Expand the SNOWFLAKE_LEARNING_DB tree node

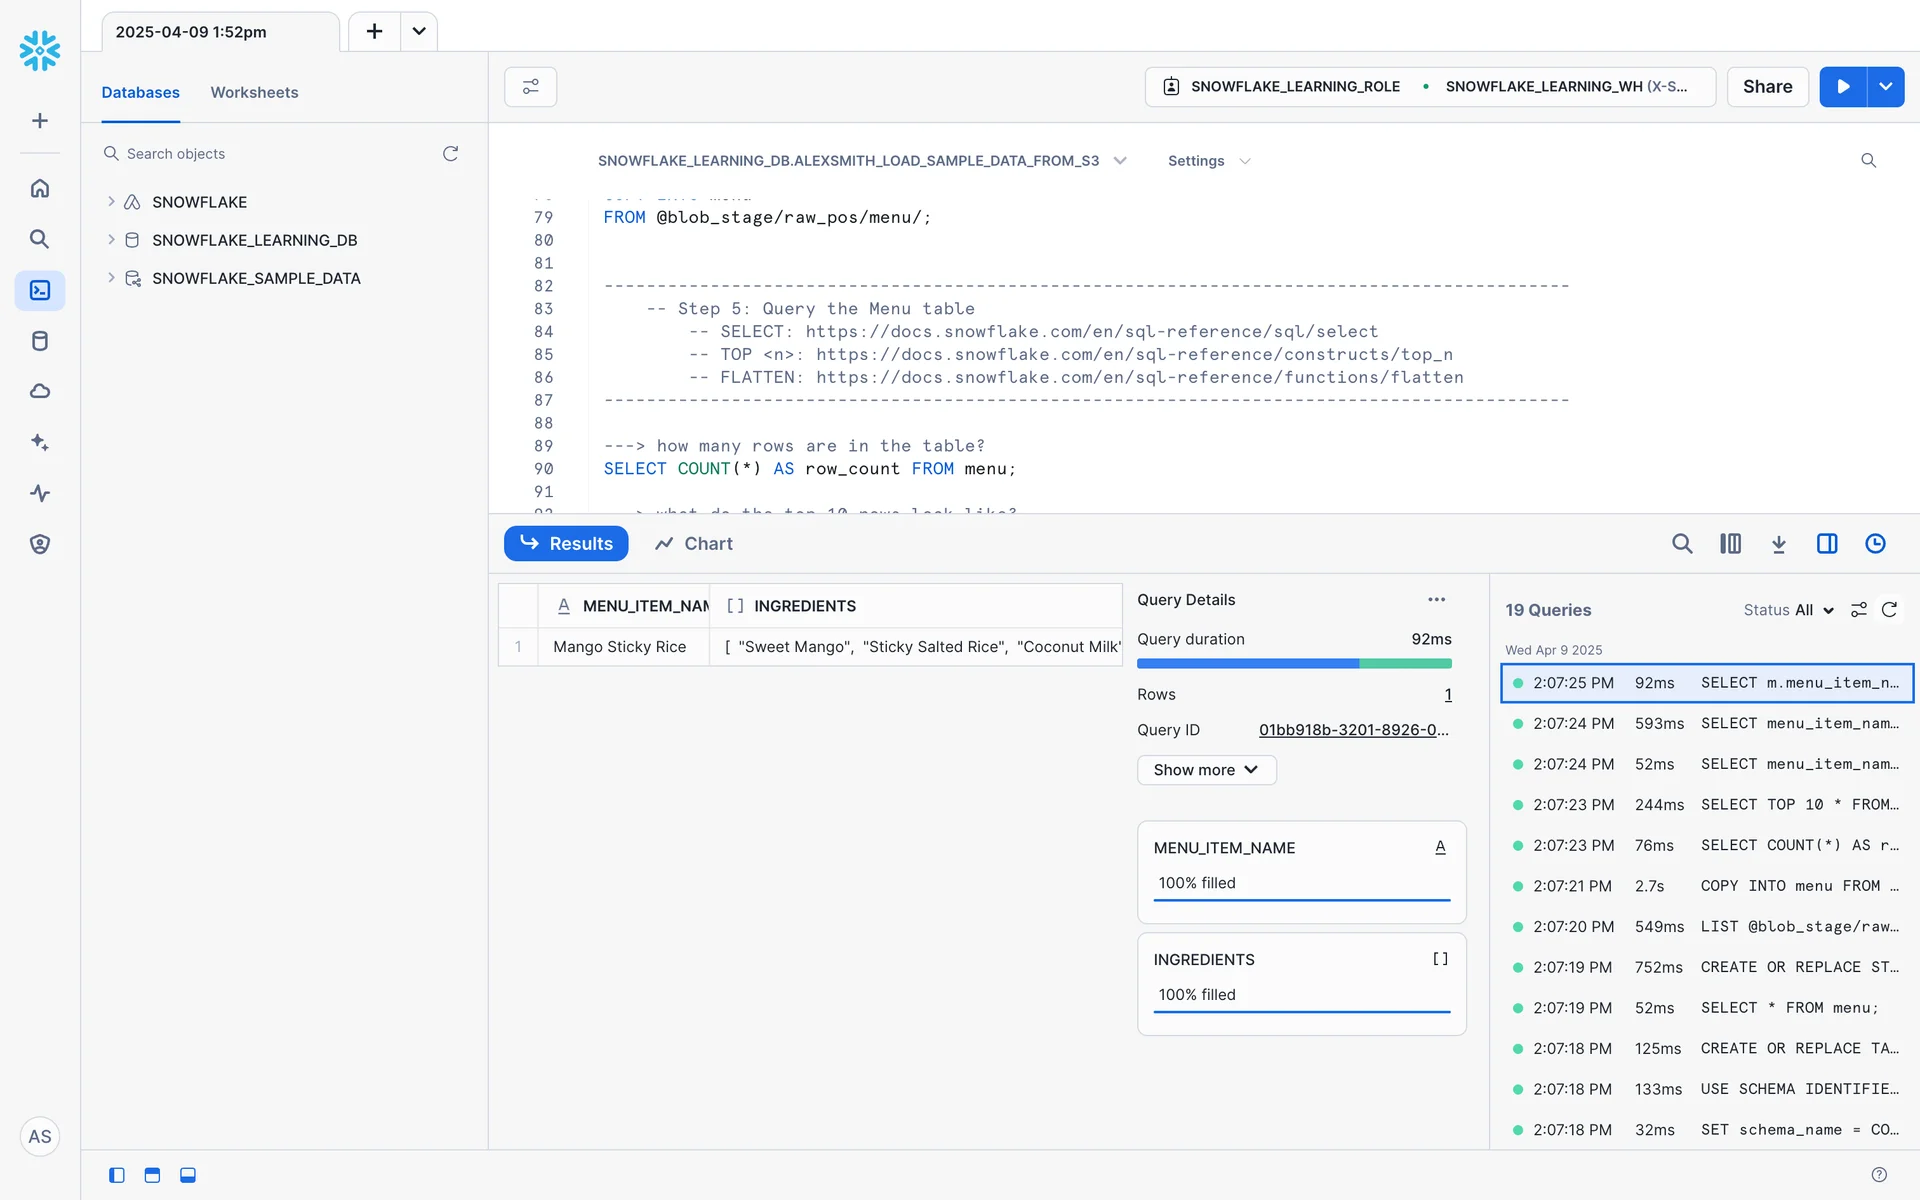(111, 240)
